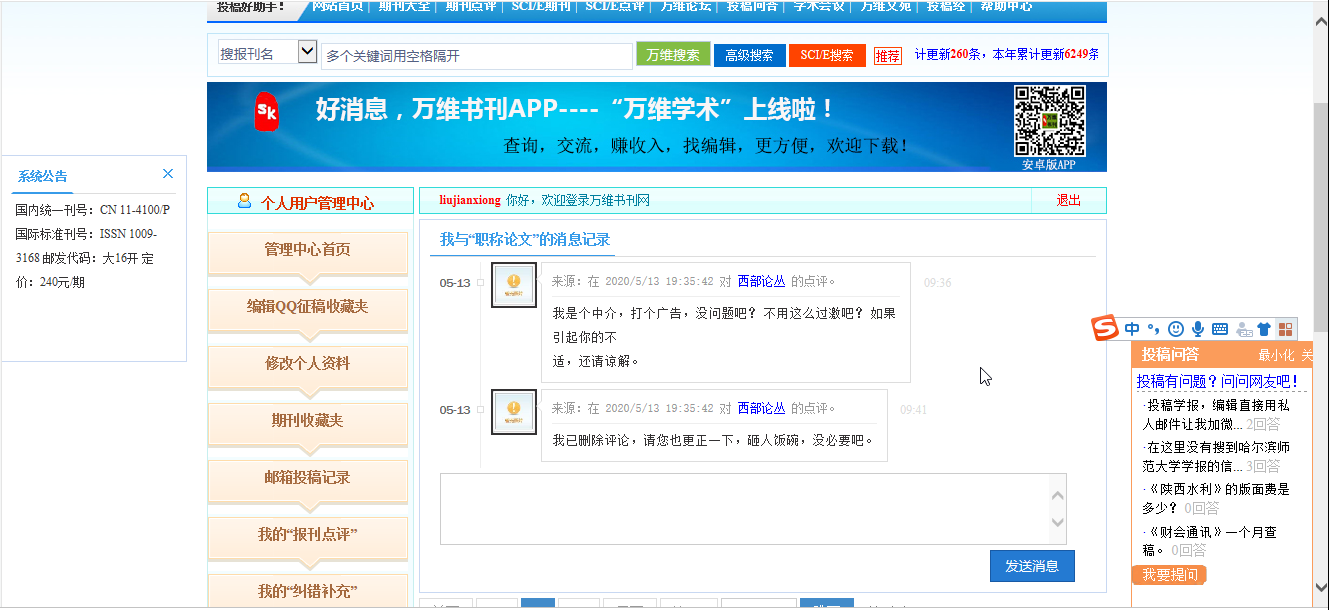Open question about 投稿学报 editor private email
Viewport: 1329px width, 610px height.
click(1217, 415)
